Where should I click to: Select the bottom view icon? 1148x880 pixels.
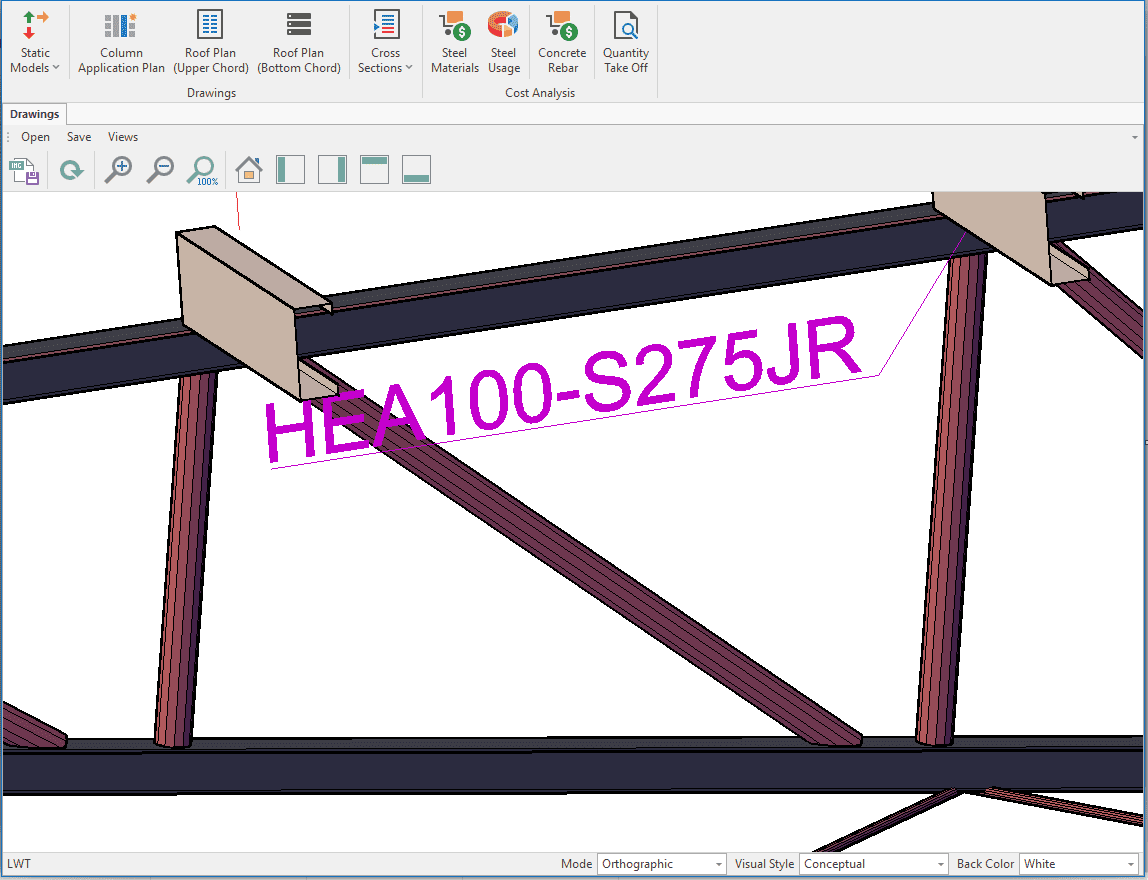pos(416,170)
